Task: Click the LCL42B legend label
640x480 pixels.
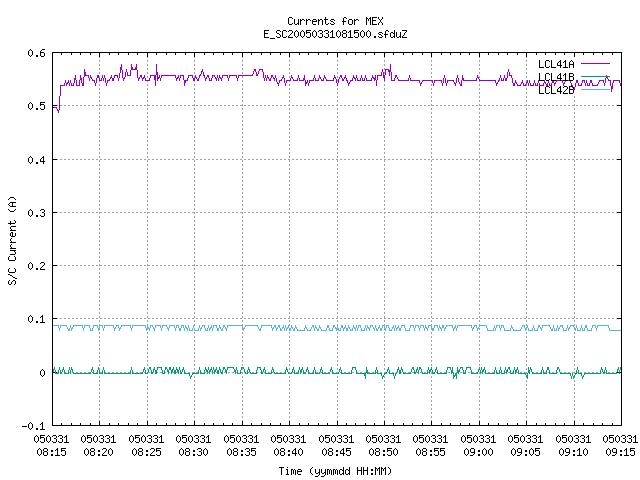Action: (x=556, y=90)
